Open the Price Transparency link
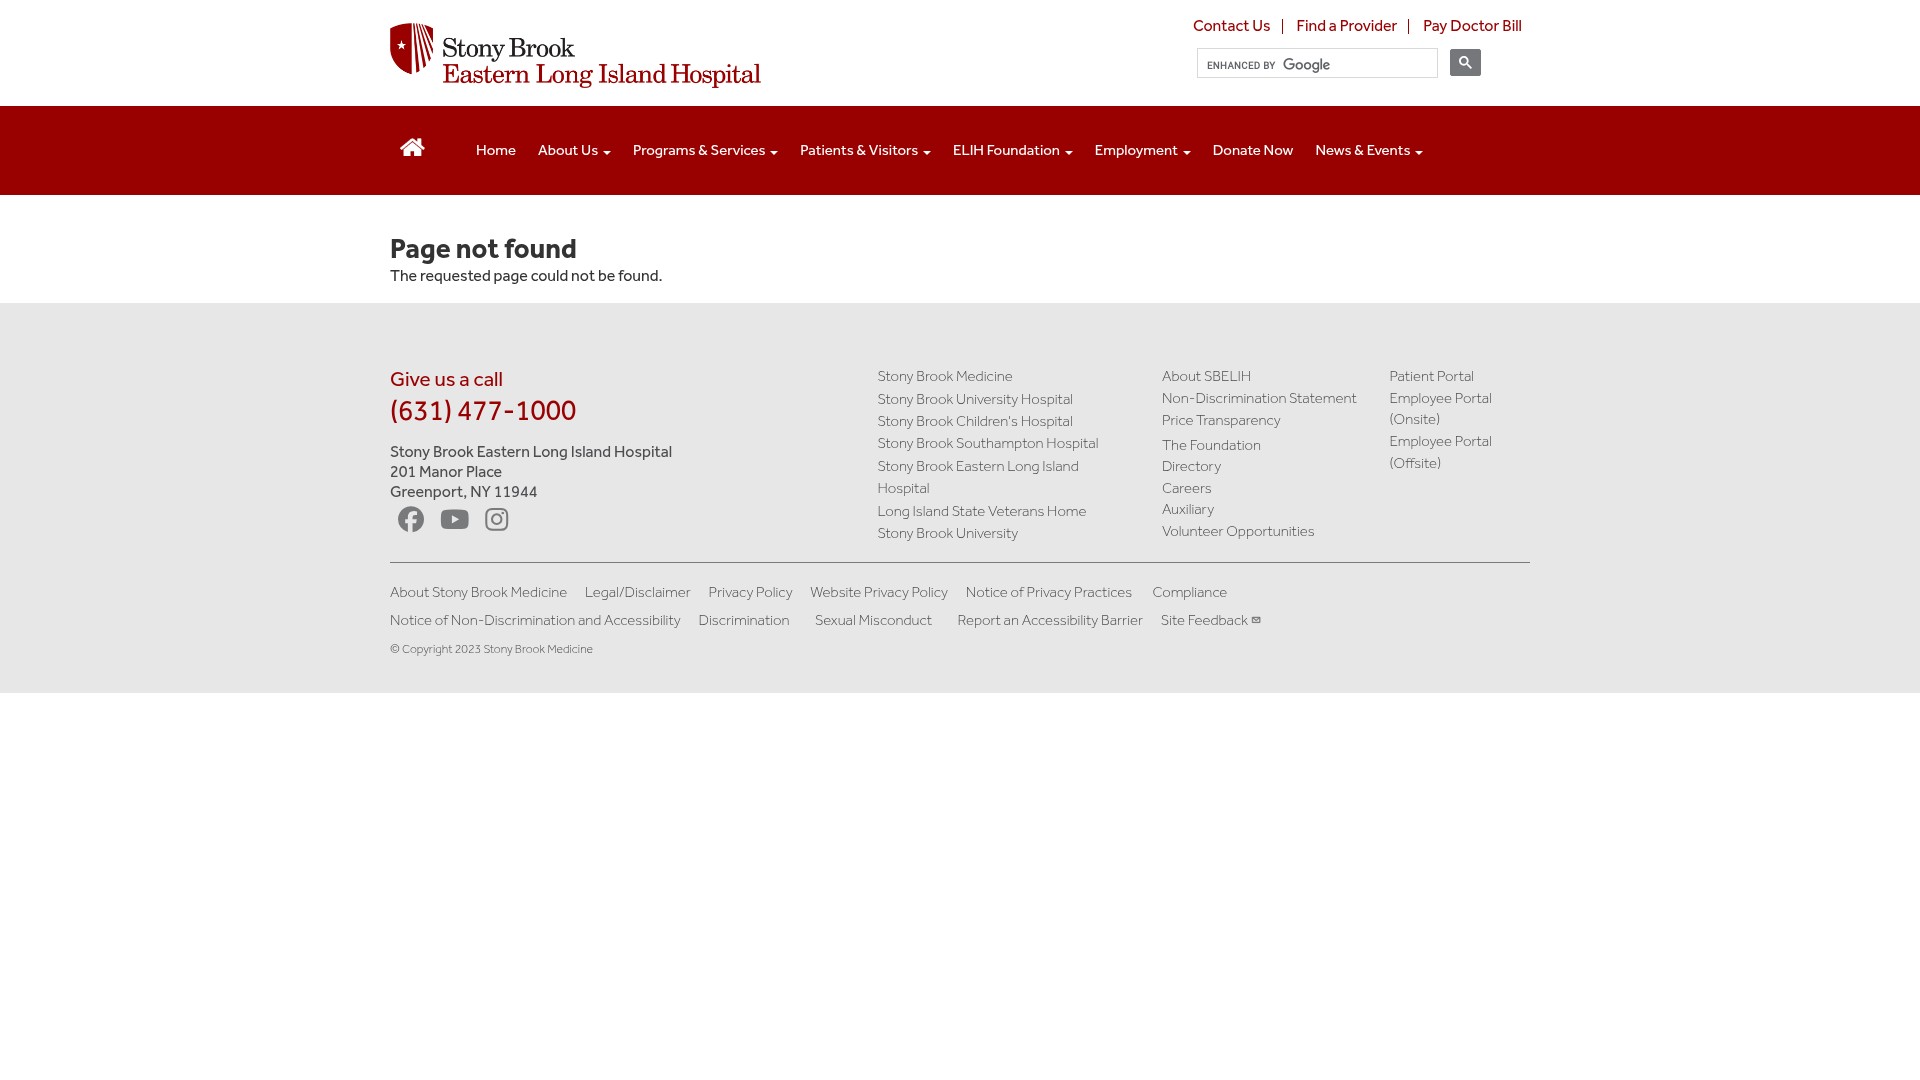The width and height of the screenshot is (1920, 1080). point(1221,420)
